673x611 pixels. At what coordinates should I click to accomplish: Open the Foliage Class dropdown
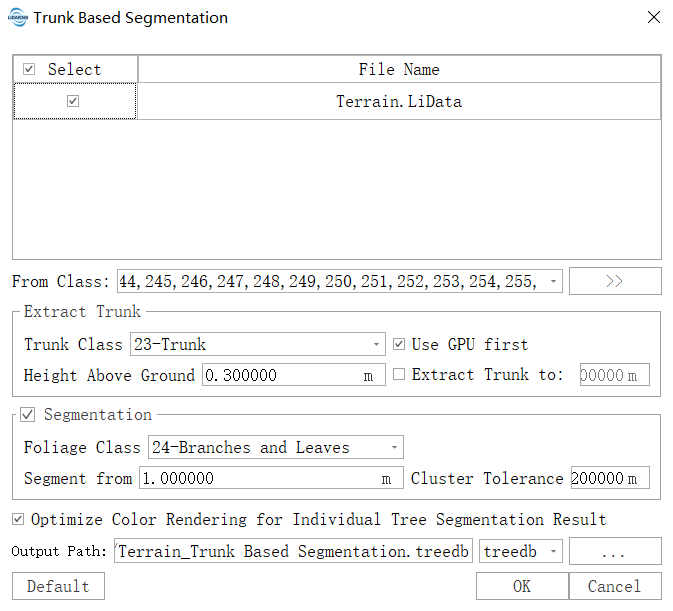[x=395, y=447]
